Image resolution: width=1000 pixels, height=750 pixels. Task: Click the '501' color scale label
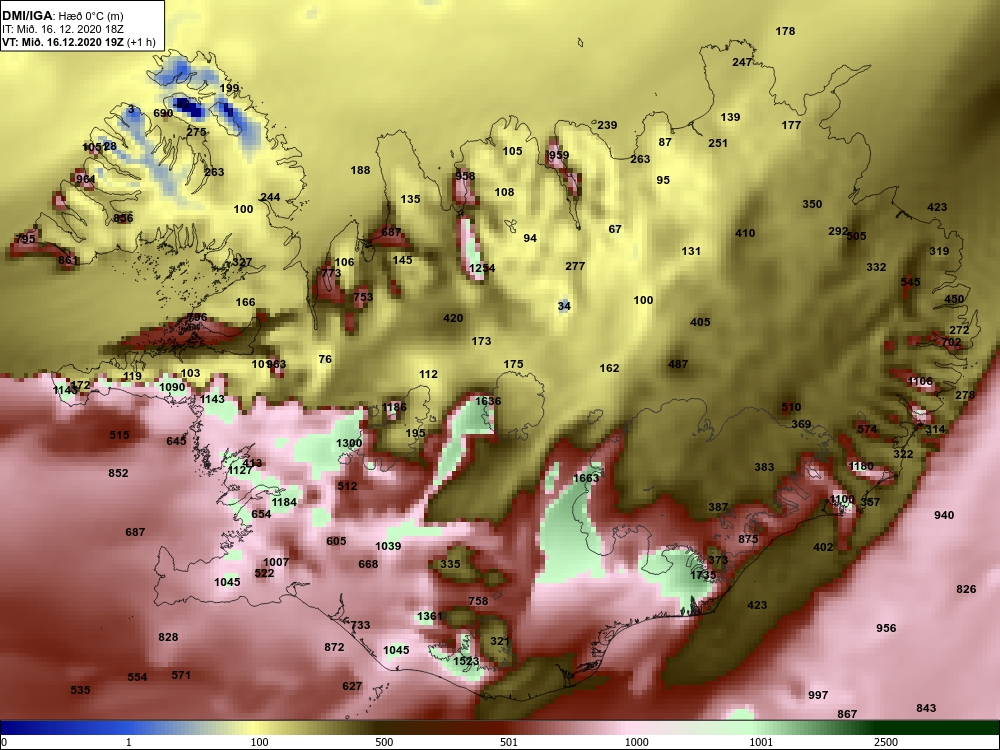509,742
